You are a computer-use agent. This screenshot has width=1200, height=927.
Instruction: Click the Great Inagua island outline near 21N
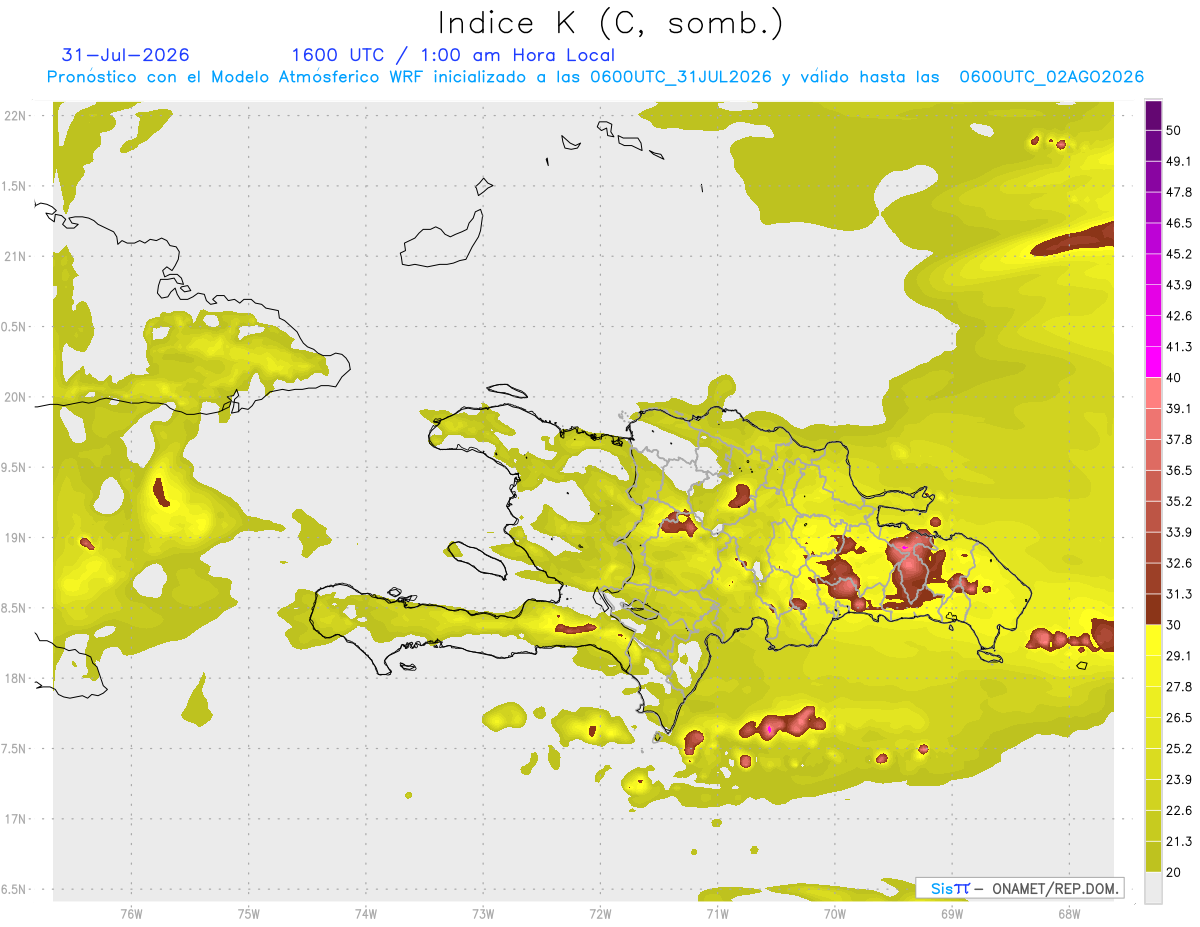(443, 237)
